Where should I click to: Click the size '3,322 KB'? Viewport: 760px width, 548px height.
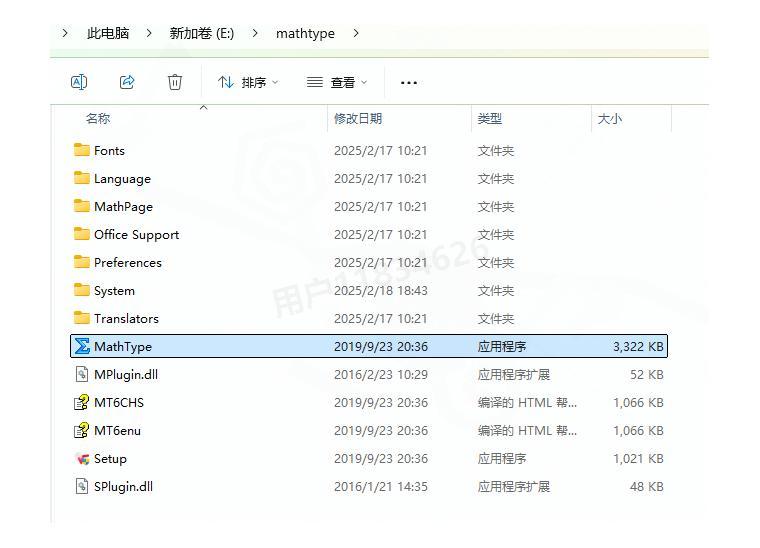point(638,346)
